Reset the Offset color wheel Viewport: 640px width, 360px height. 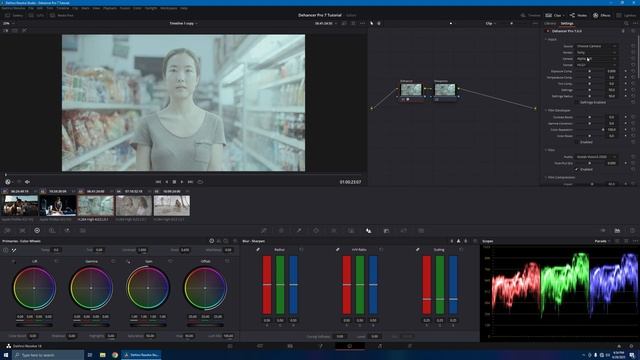click(227, 261)
